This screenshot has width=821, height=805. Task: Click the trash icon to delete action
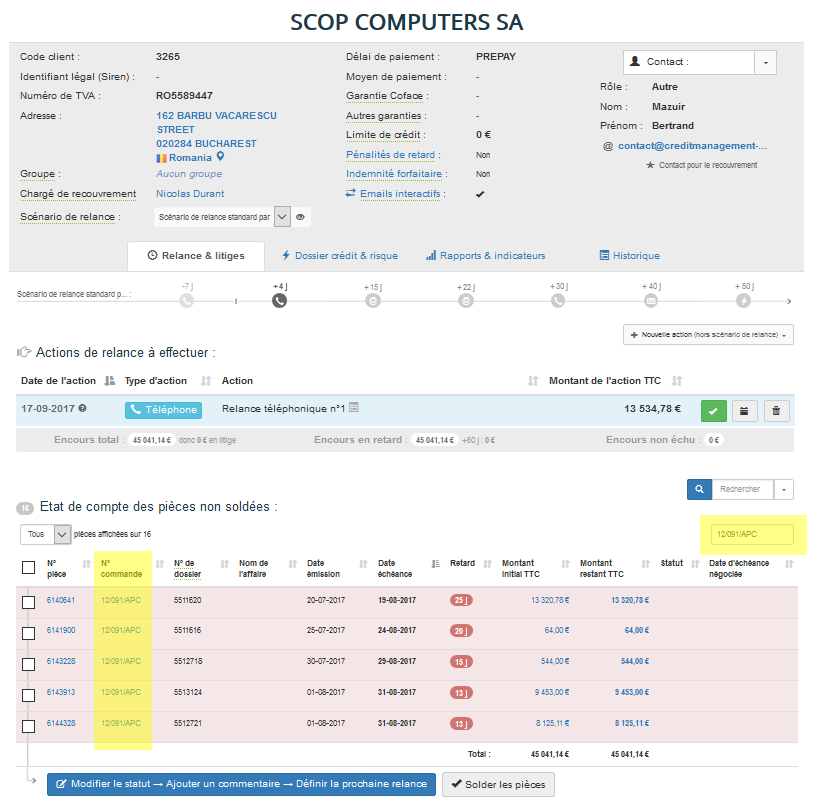[778, 409]
